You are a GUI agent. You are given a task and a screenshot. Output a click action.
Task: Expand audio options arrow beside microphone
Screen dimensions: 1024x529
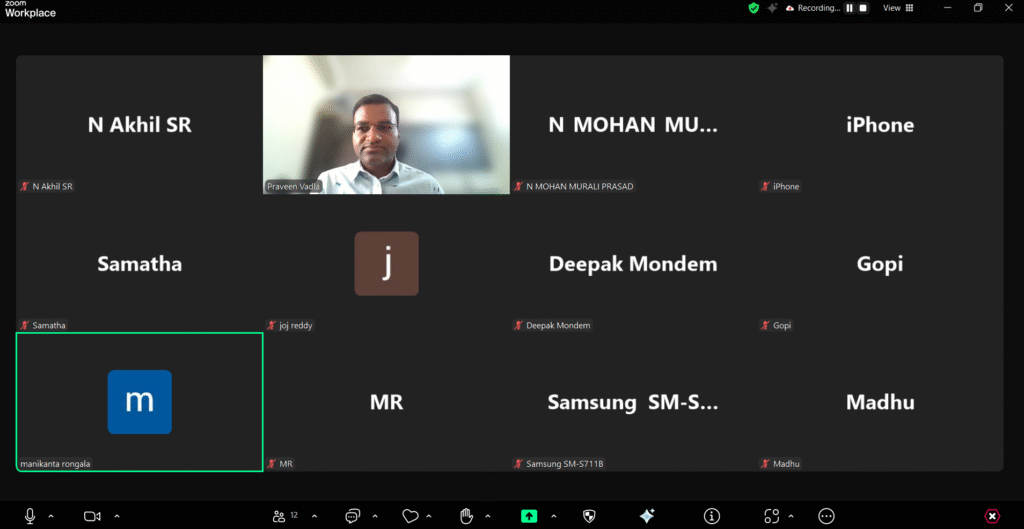click(51, 516)
